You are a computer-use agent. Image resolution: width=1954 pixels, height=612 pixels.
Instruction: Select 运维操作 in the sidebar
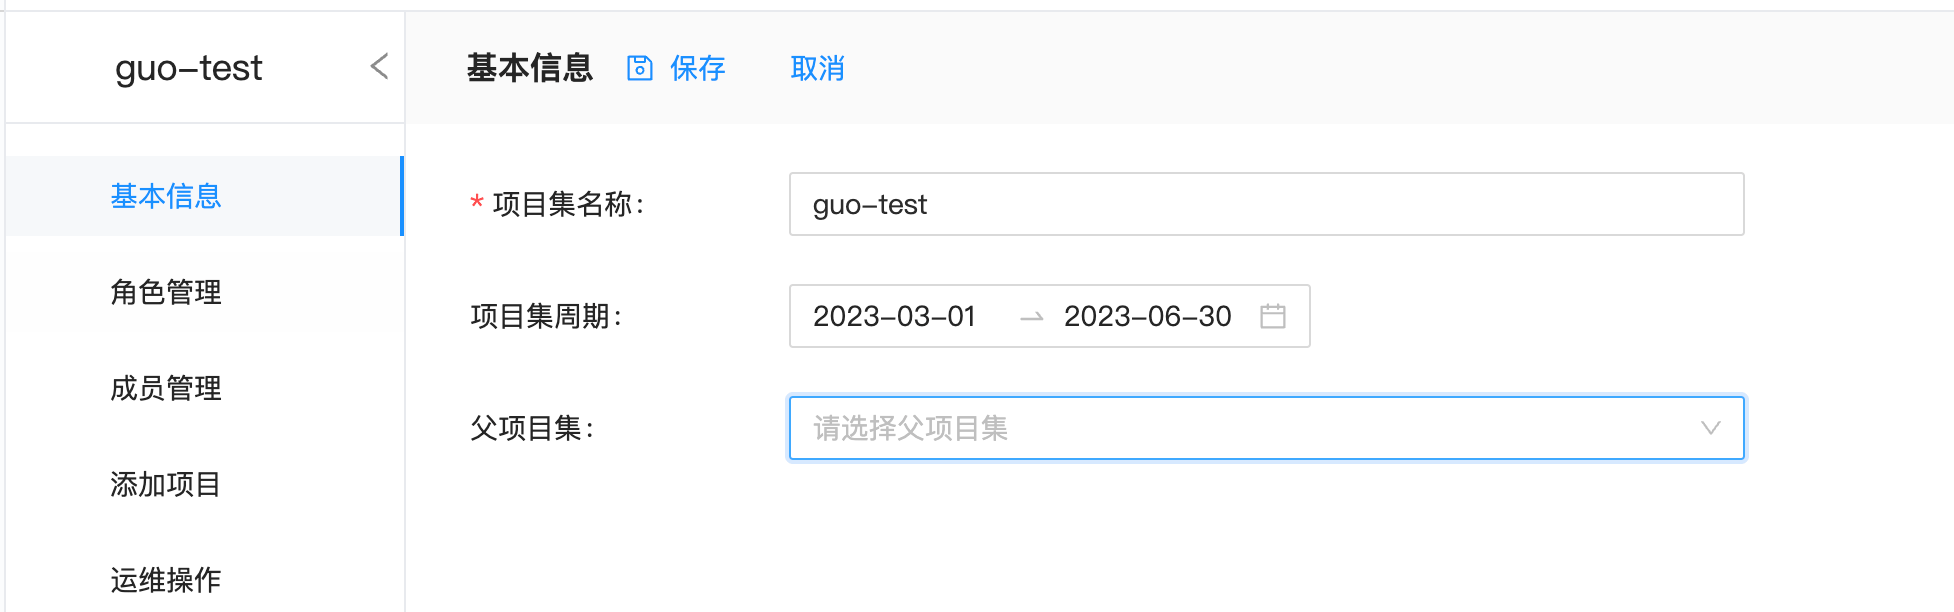point(165,579)
